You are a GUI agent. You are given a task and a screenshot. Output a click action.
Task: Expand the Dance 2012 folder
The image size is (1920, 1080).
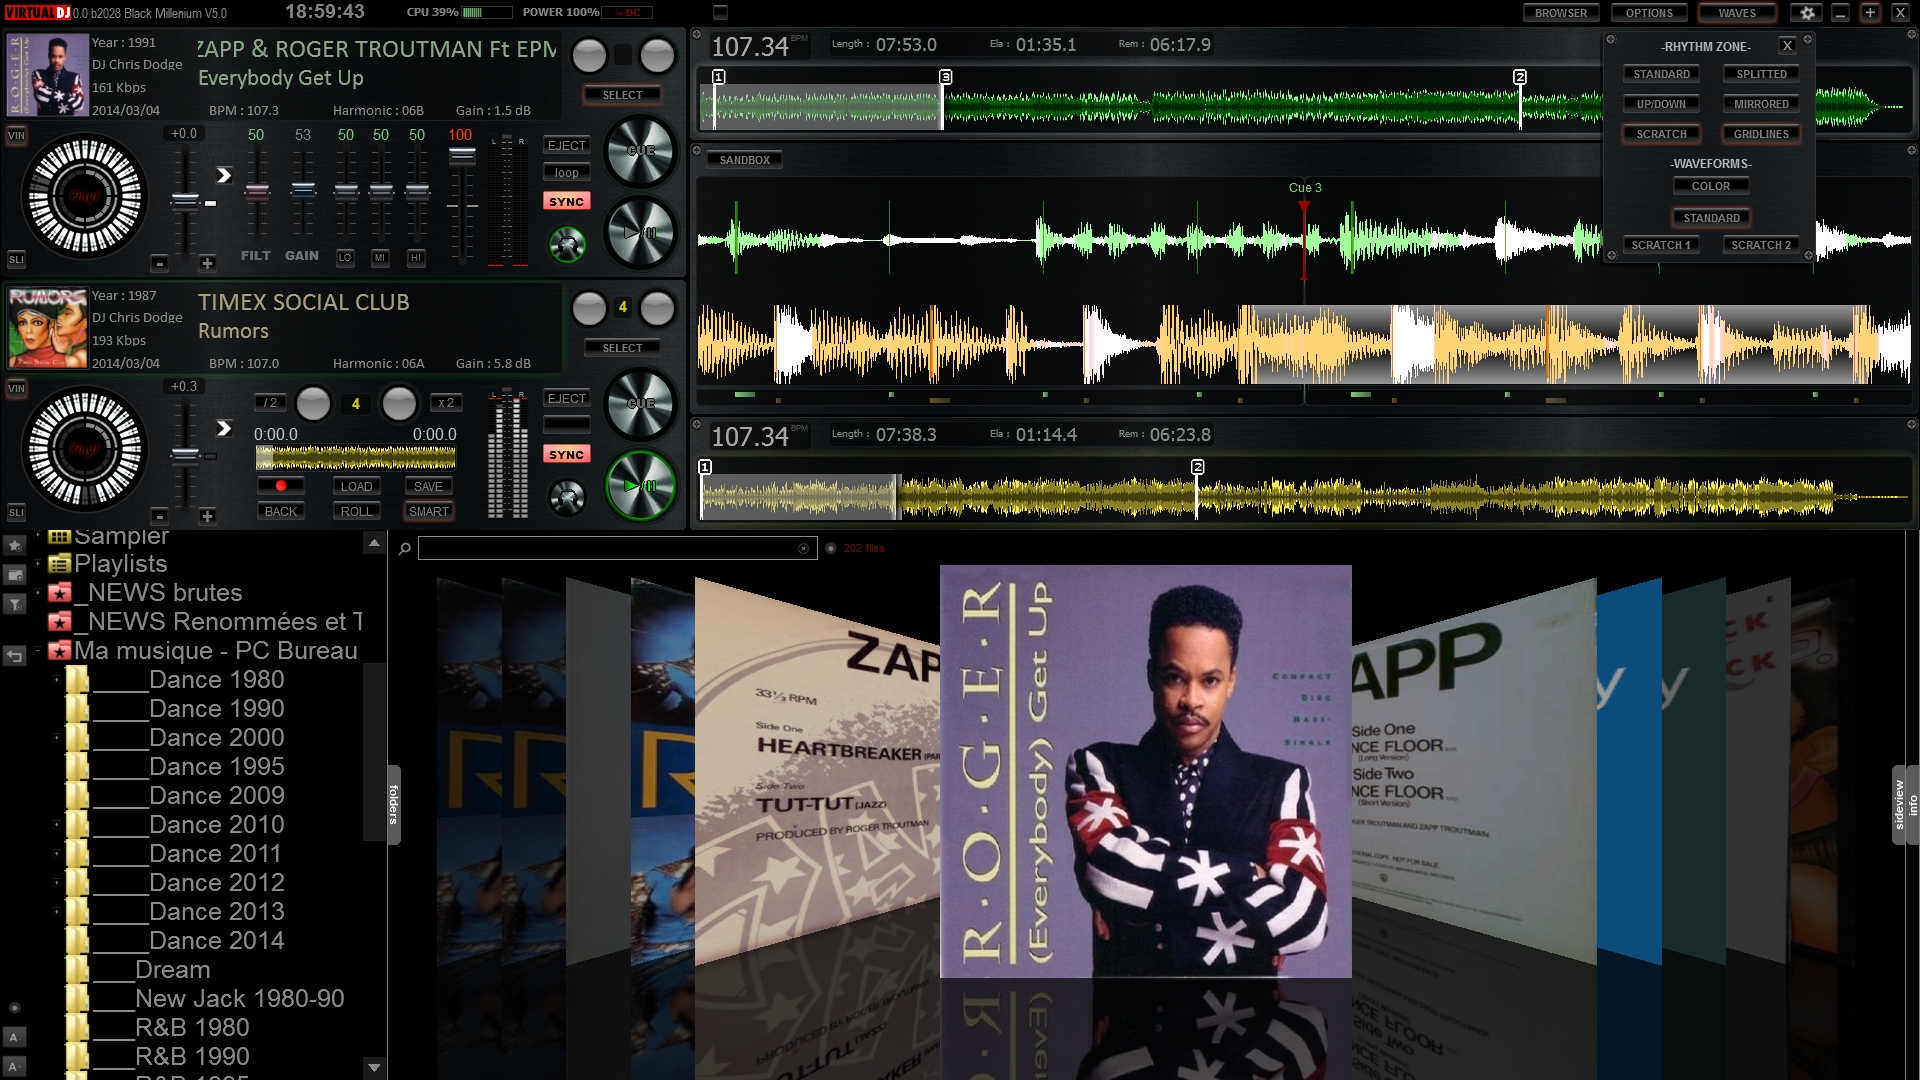[57, 883]
